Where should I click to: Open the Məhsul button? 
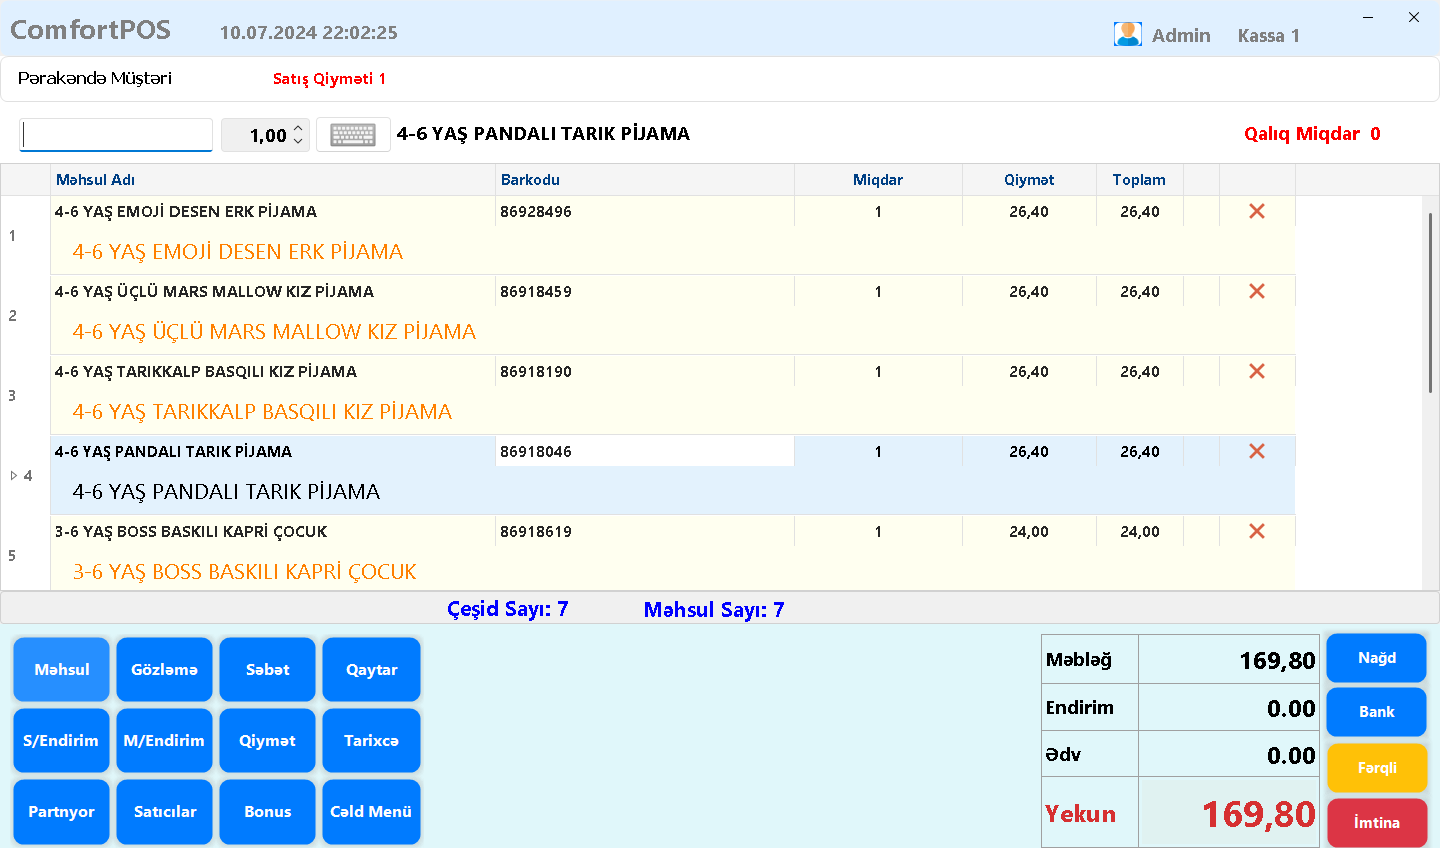click(61, 669)
